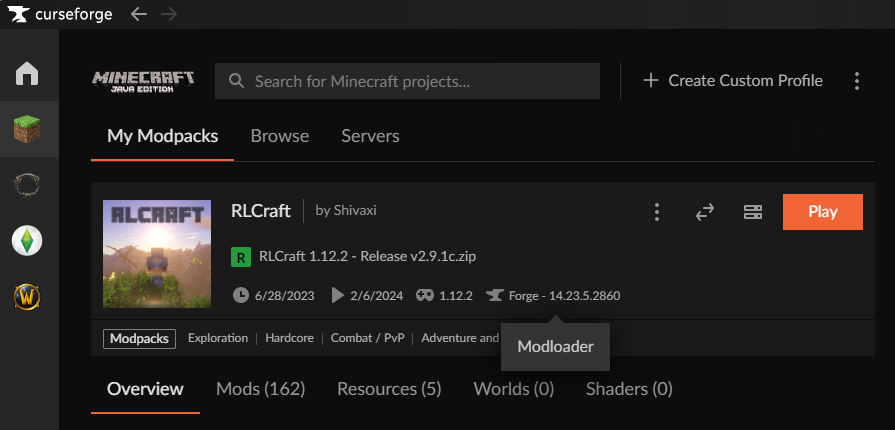Click the search magnifier icon

click(236, 81)
